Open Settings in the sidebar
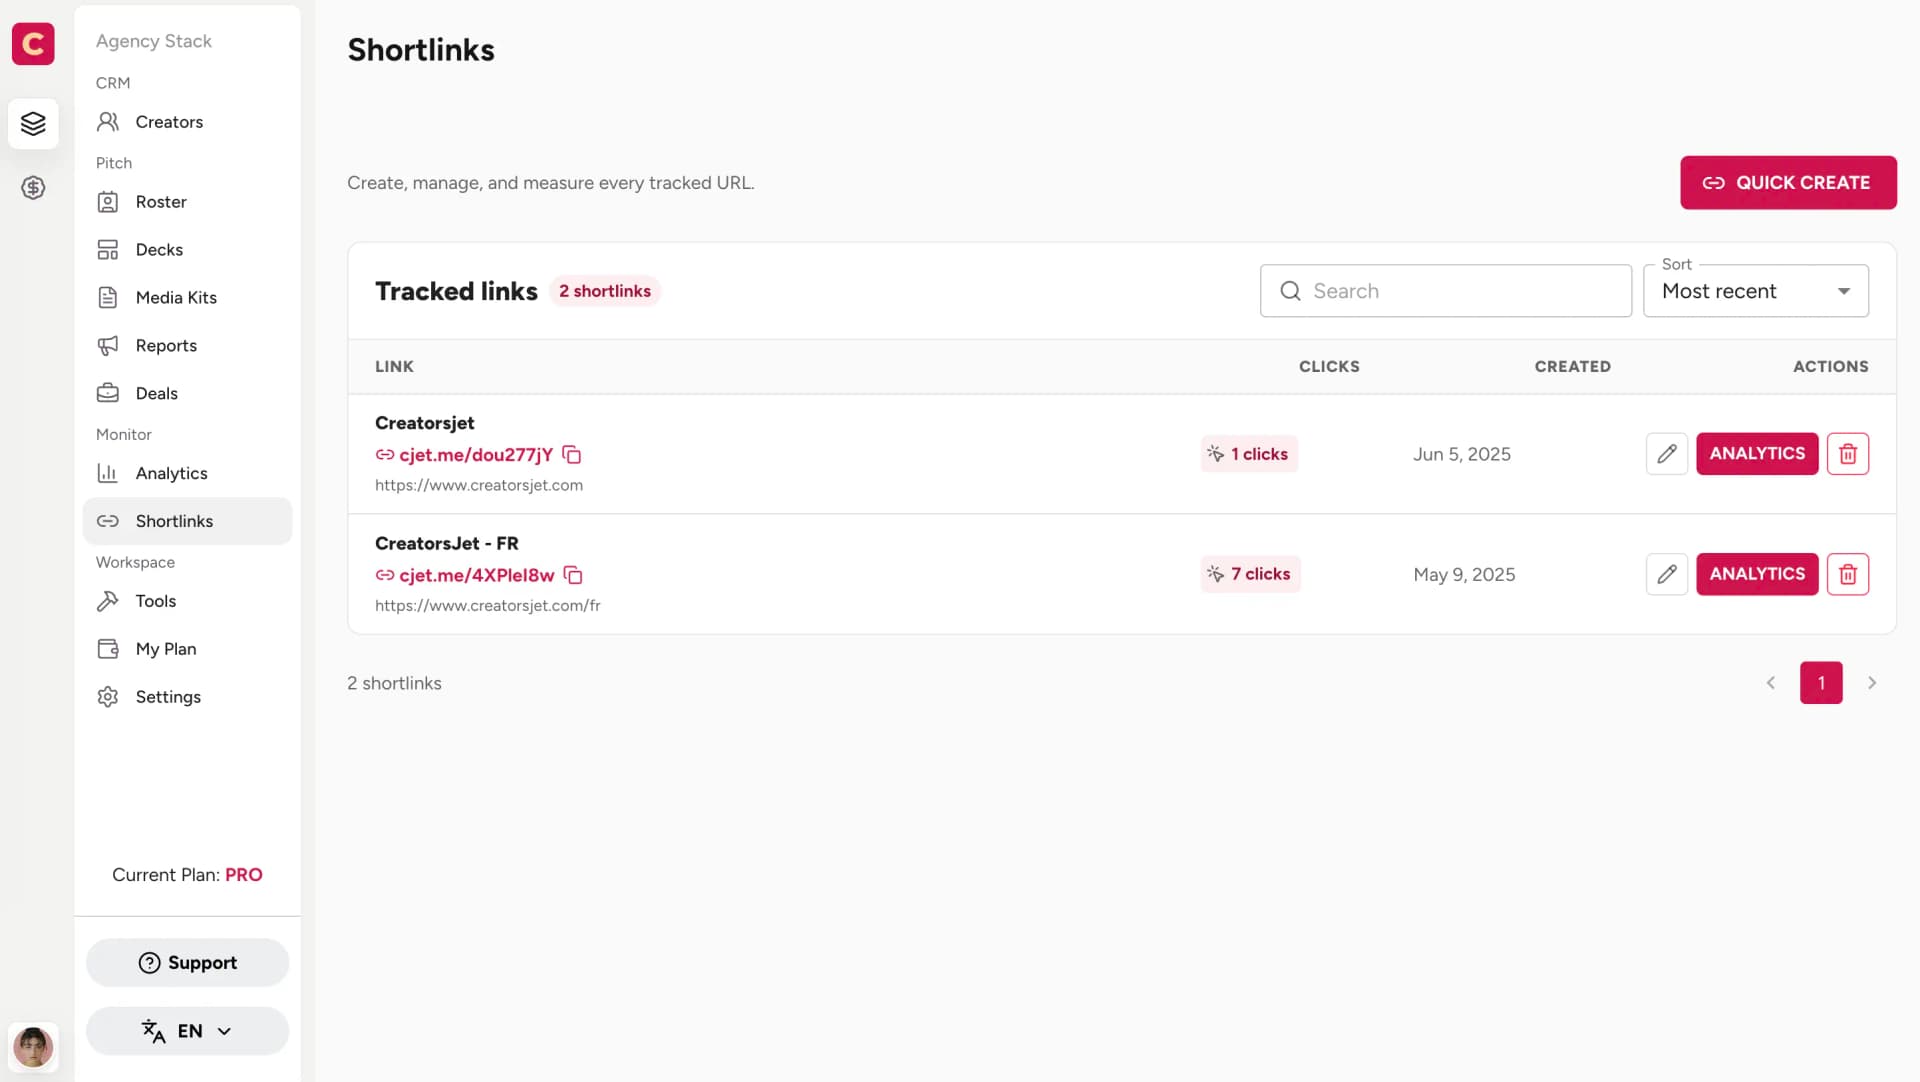Screen dimensions: 1920x1082 pyautogui.click(x=187, y=697)
